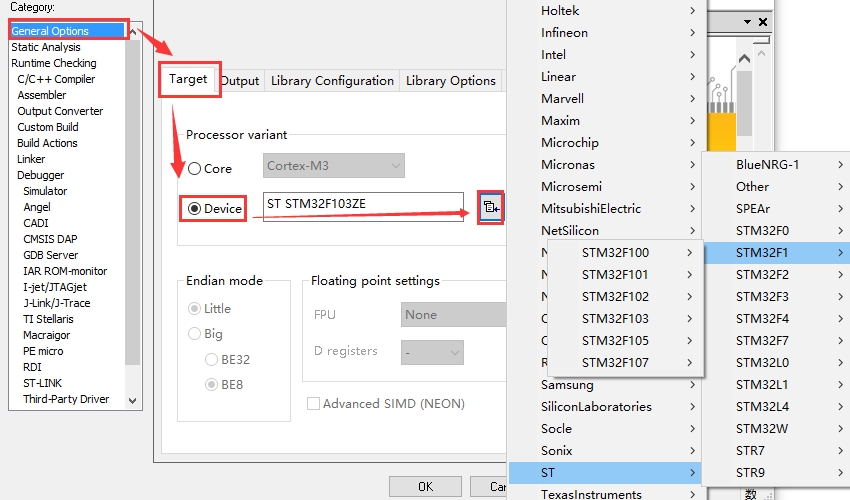Switch to the Target tab

pyautogui.click(x=188, y=79)
